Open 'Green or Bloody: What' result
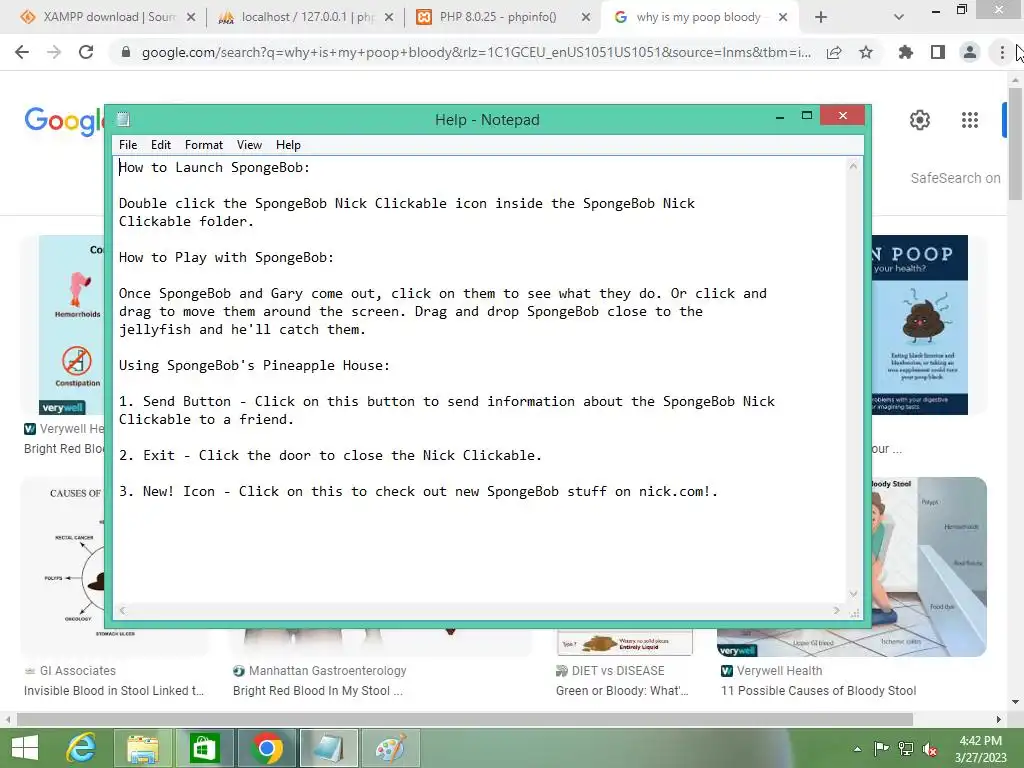 [622, 691]
